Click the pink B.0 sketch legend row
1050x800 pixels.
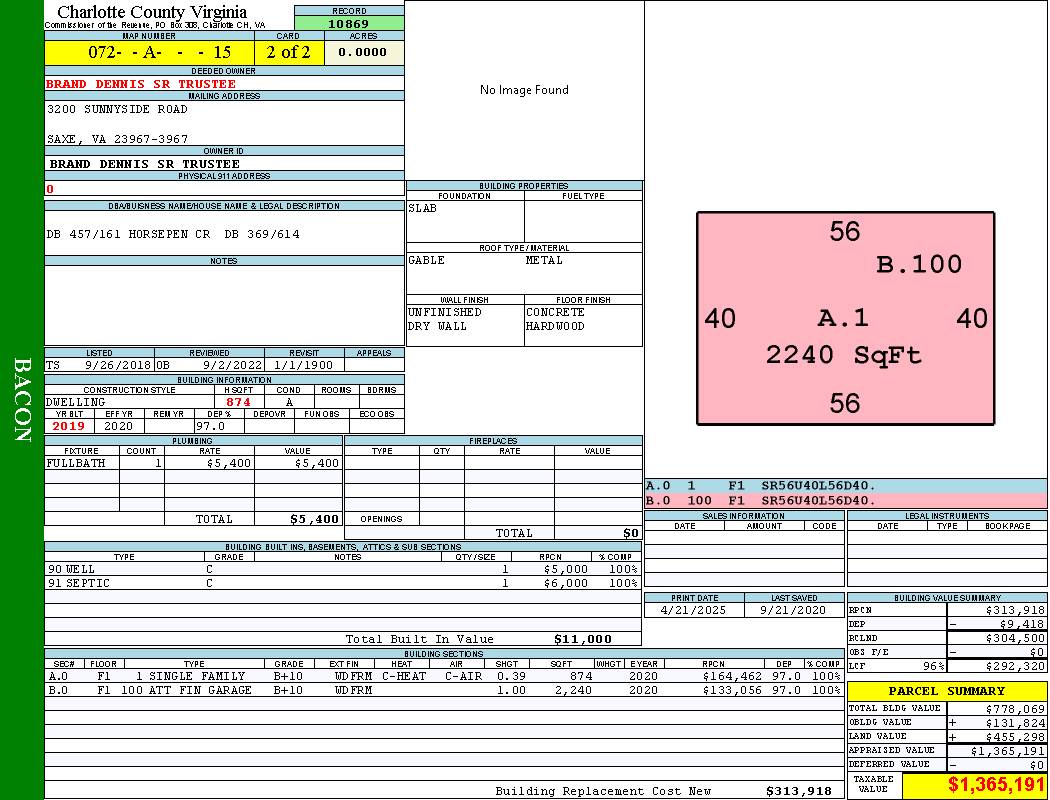[x=845, y=500]
